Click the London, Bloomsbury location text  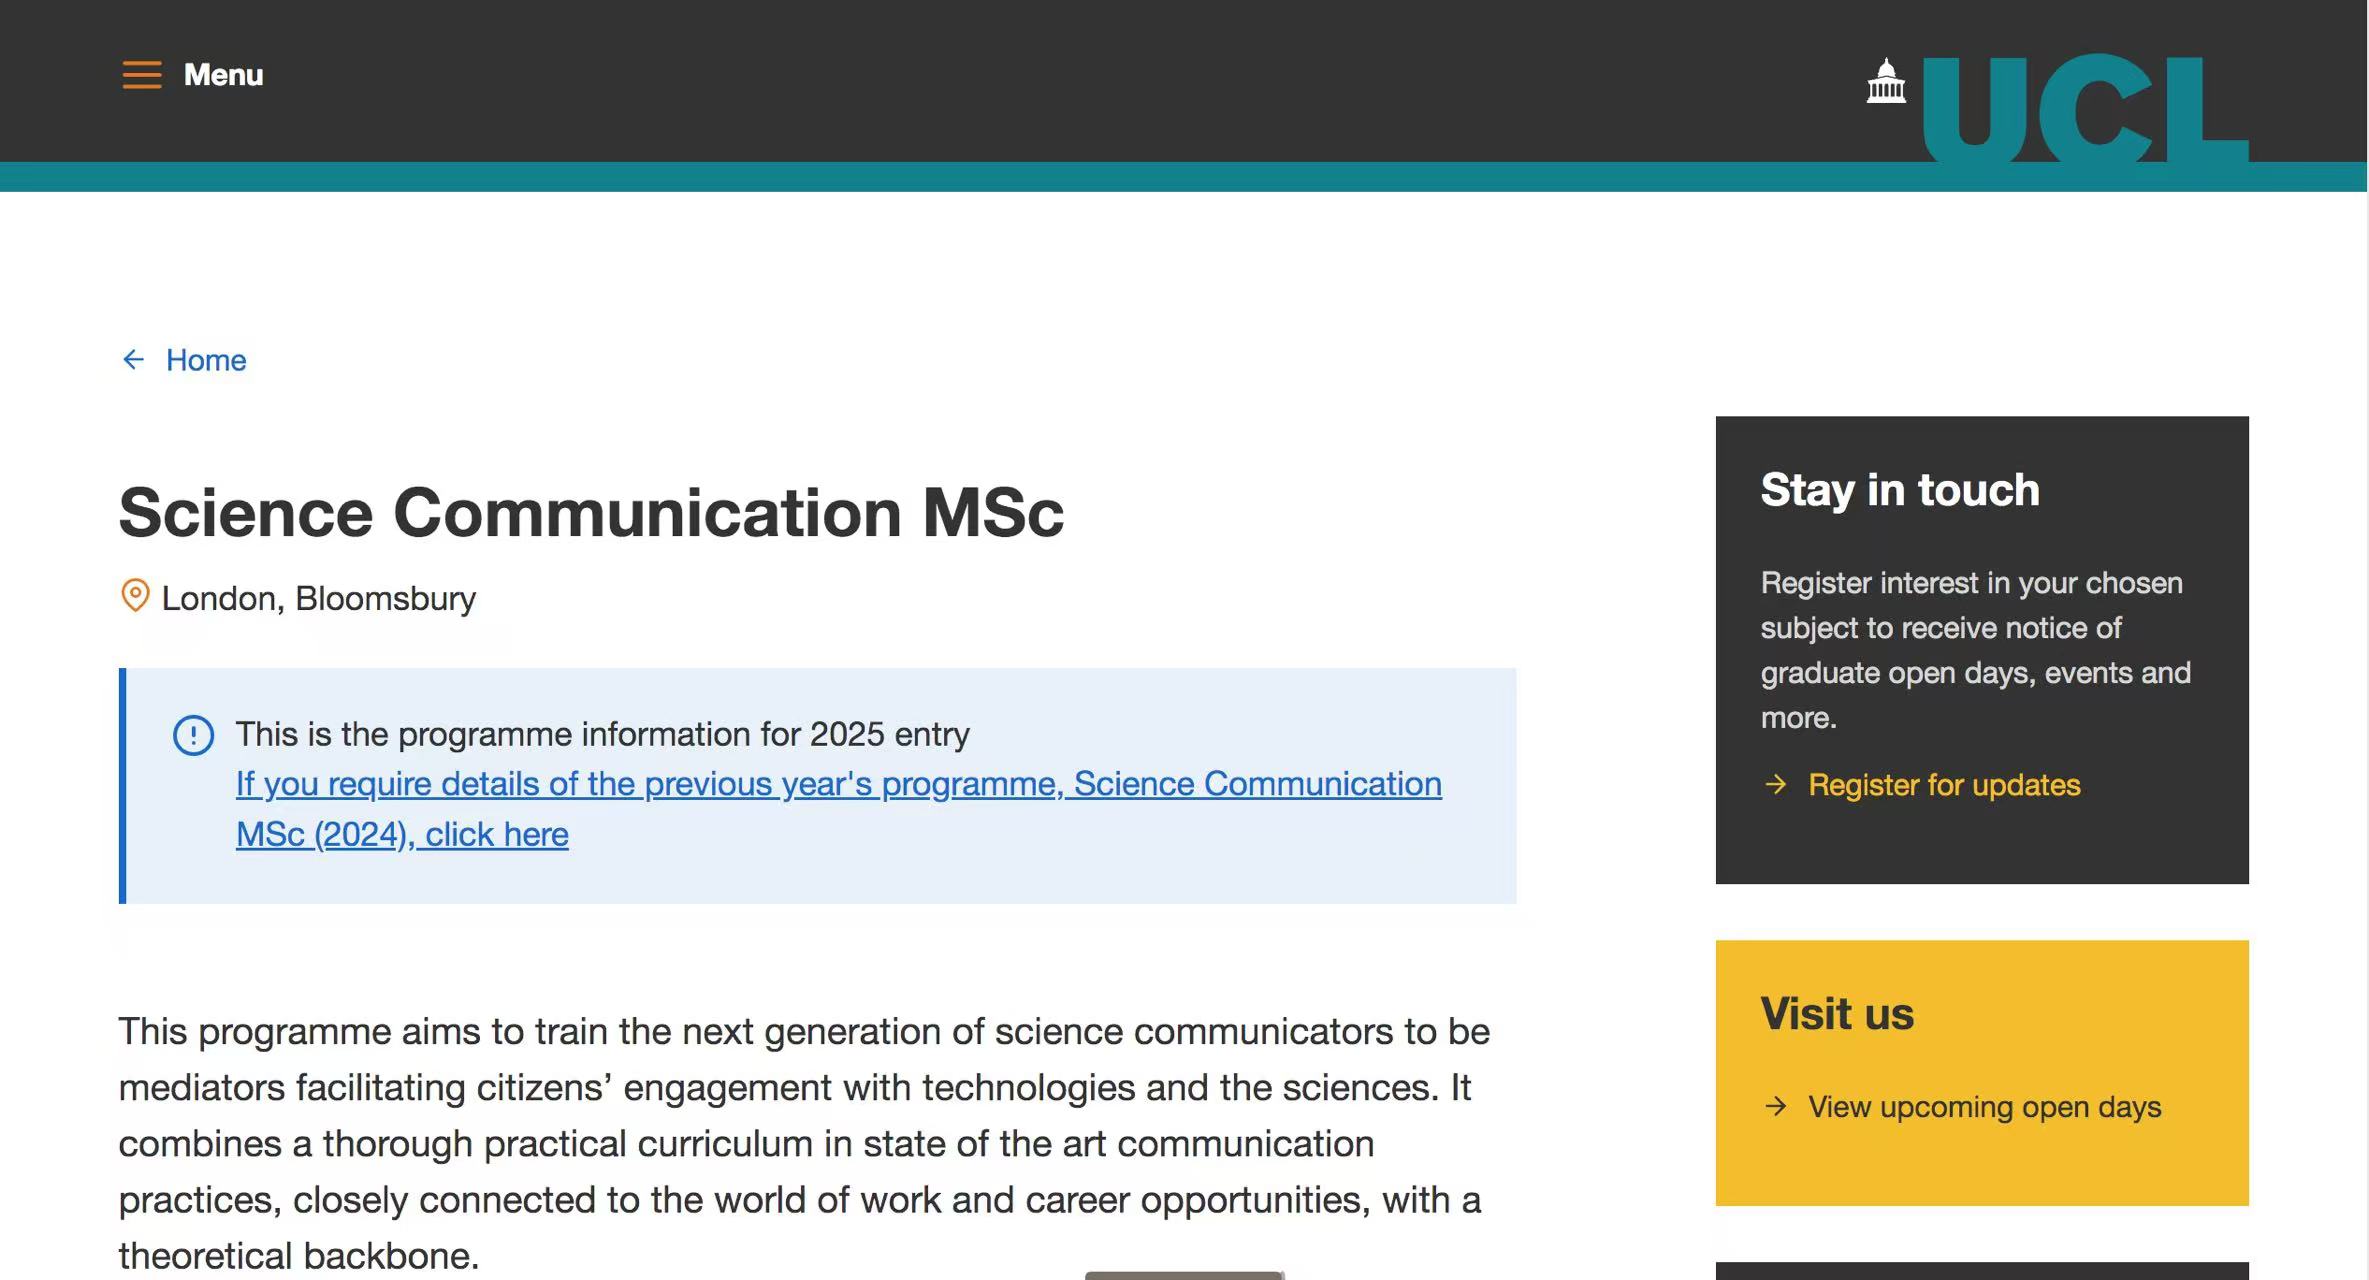coord(318,598)
